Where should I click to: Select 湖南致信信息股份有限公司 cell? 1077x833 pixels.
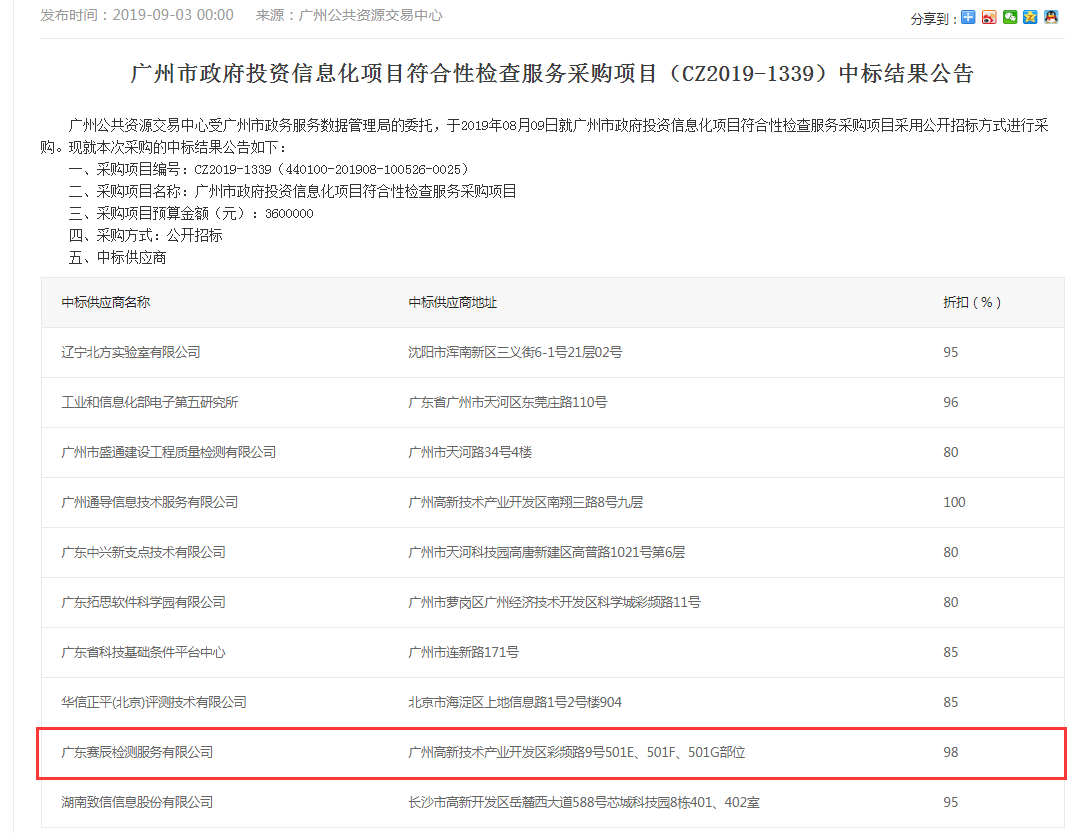tap(137, 803)
